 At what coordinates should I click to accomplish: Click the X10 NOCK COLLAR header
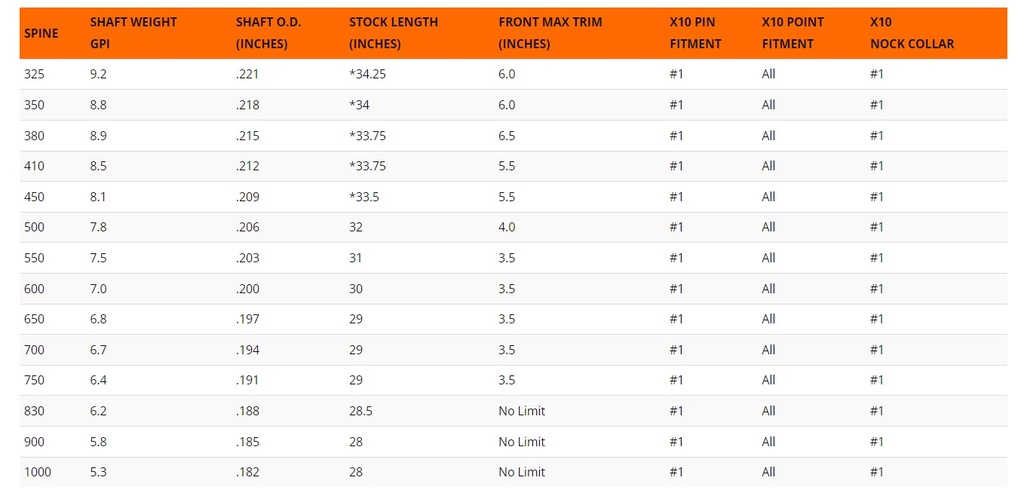coord(912,33)
